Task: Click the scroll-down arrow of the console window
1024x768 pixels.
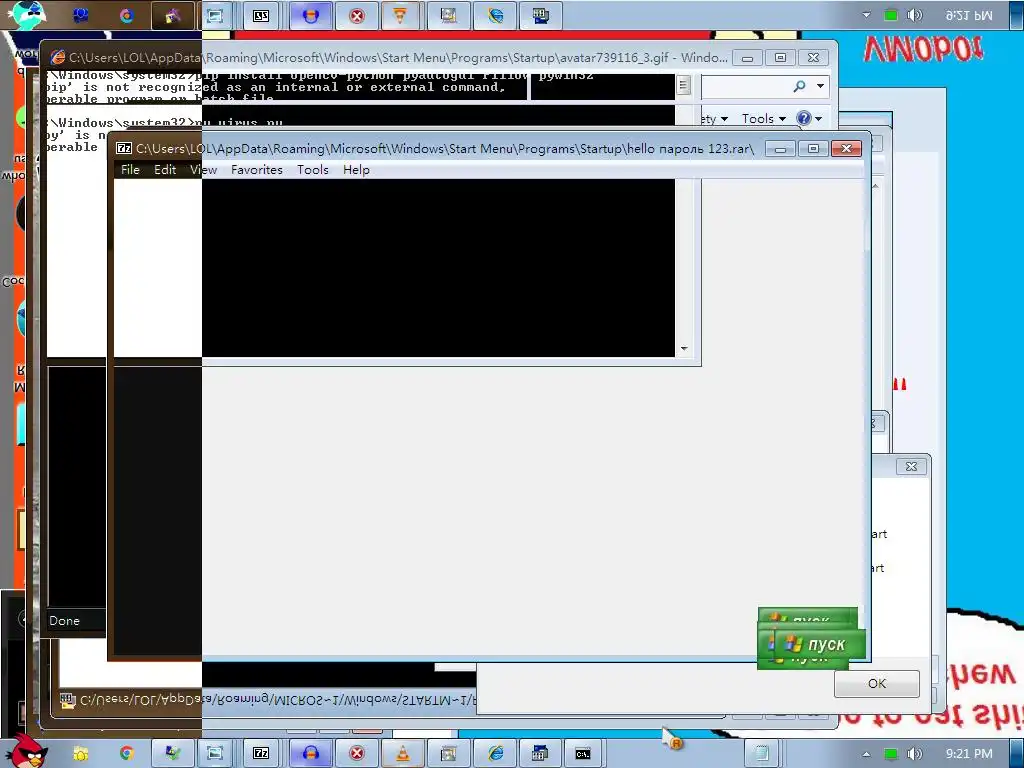Action: click(684, 349)
